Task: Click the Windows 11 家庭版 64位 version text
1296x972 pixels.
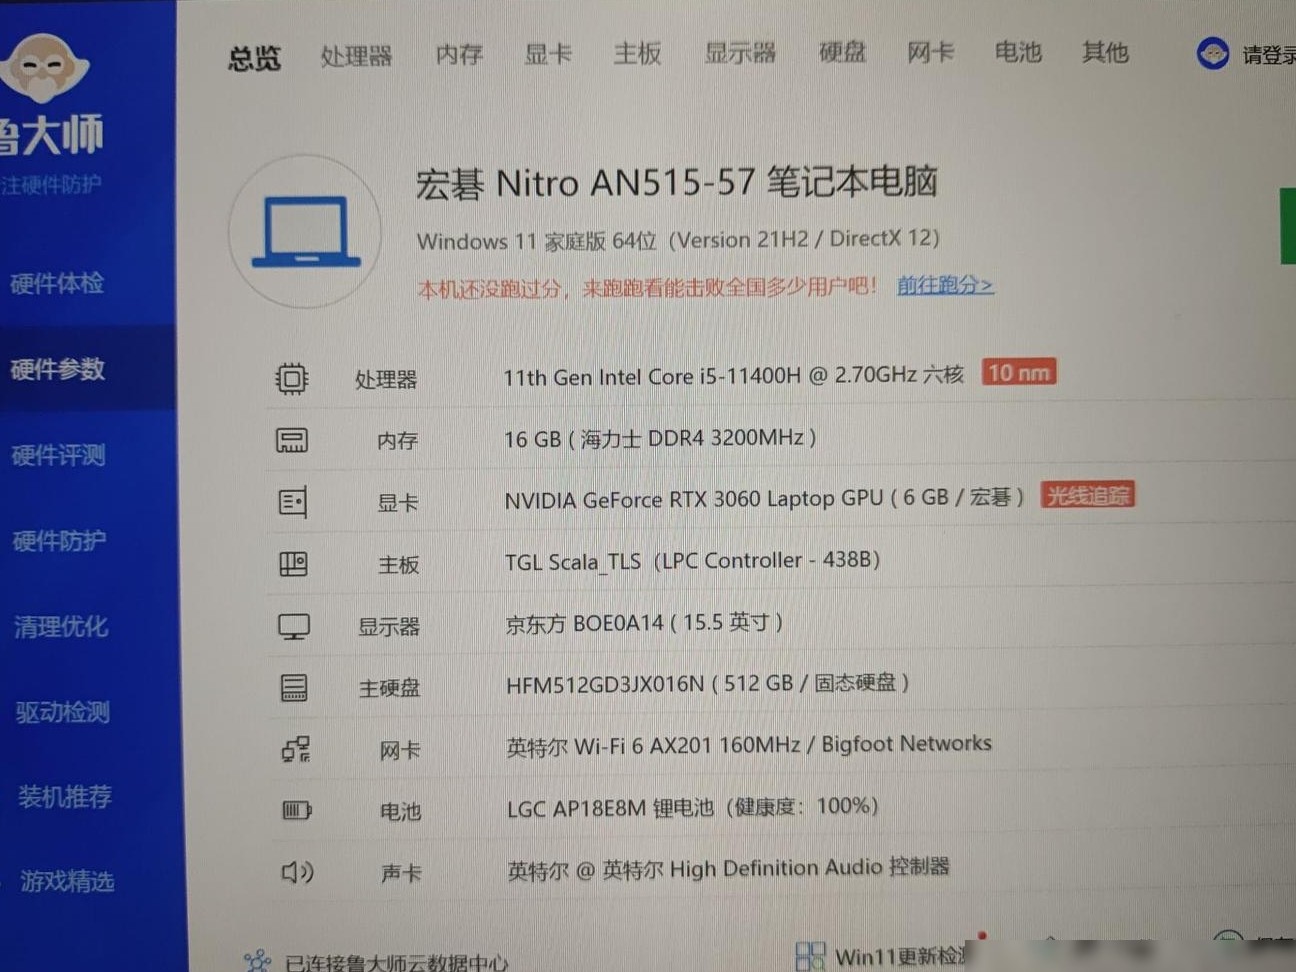Action: (678, 240)
